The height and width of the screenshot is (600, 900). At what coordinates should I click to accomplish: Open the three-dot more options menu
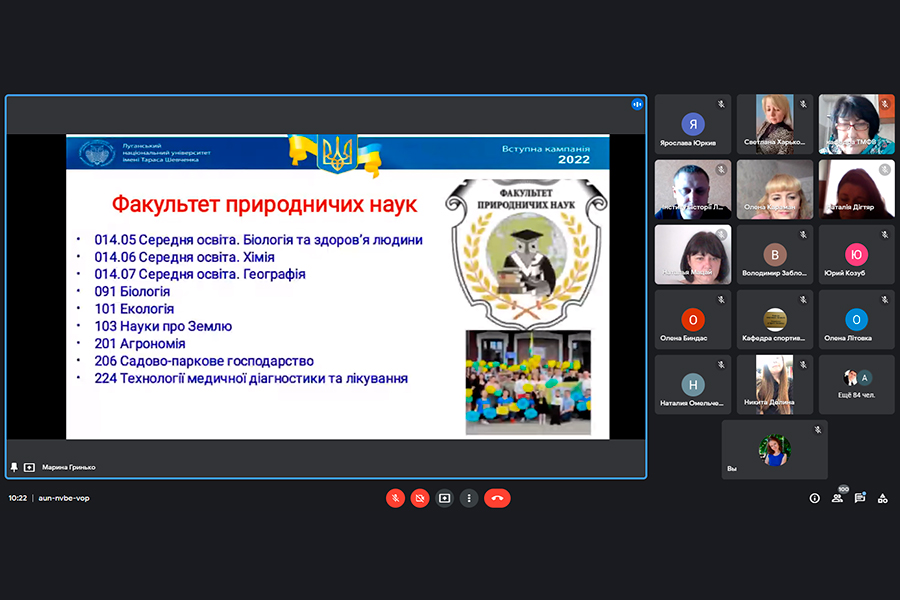468,498
